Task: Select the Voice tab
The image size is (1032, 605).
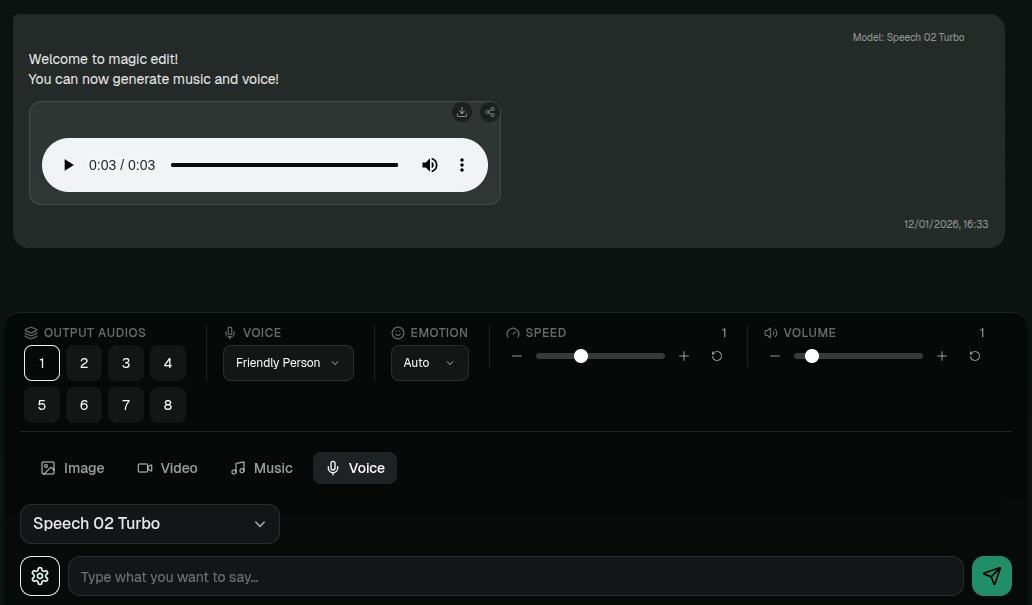Action: [x=355, y=468]
